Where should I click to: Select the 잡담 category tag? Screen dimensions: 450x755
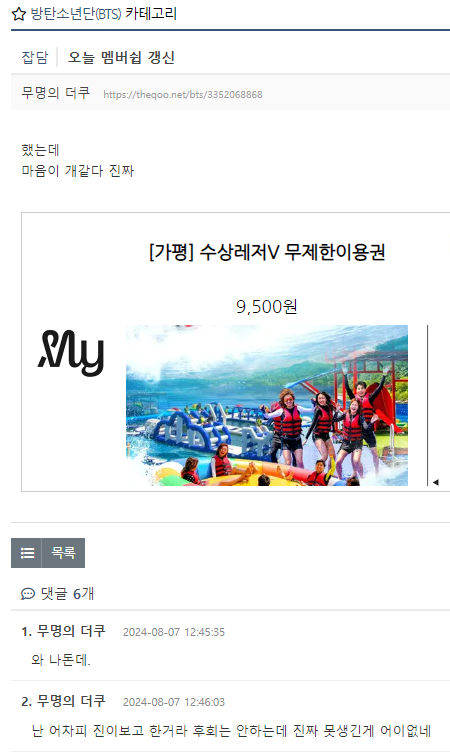click(x=35, y=57)
